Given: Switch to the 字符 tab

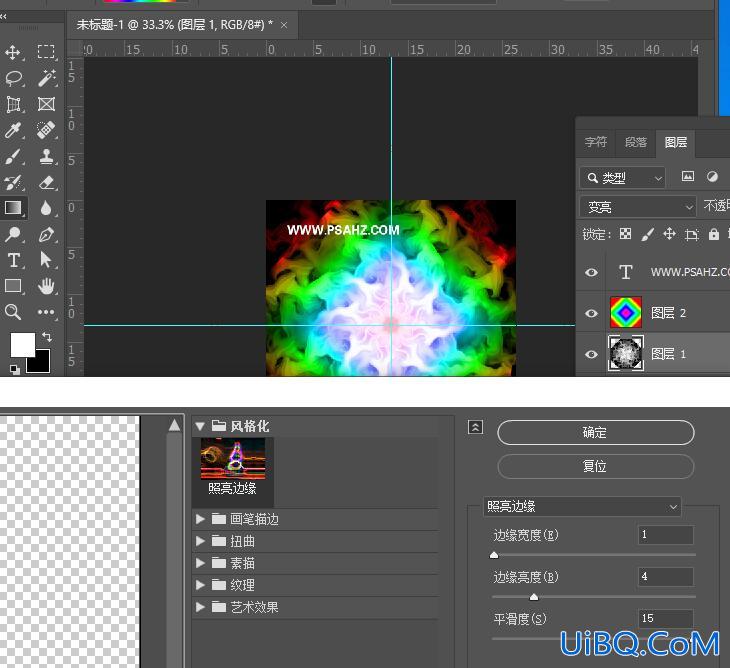Looking at the screenshot, I should click(596, 142).
